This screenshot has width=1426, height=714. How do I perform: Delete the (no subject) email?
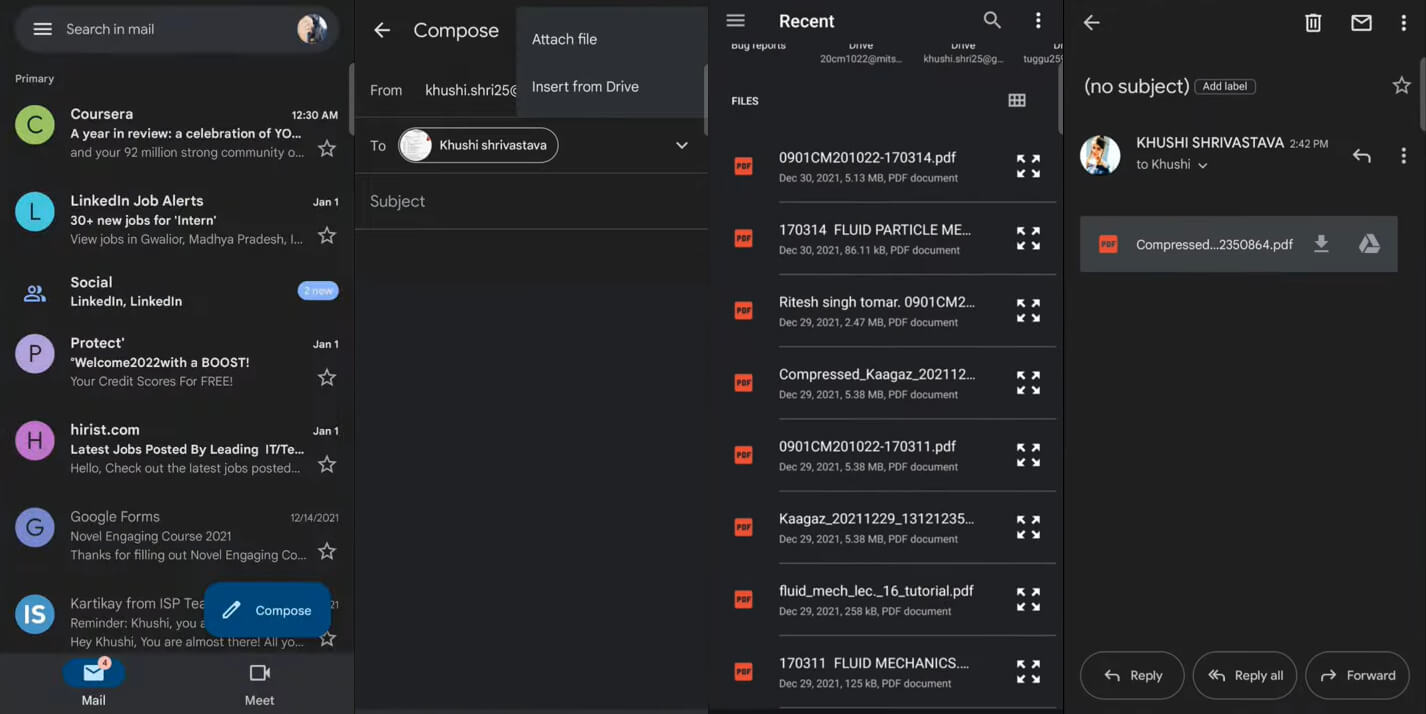[1313, 22]
